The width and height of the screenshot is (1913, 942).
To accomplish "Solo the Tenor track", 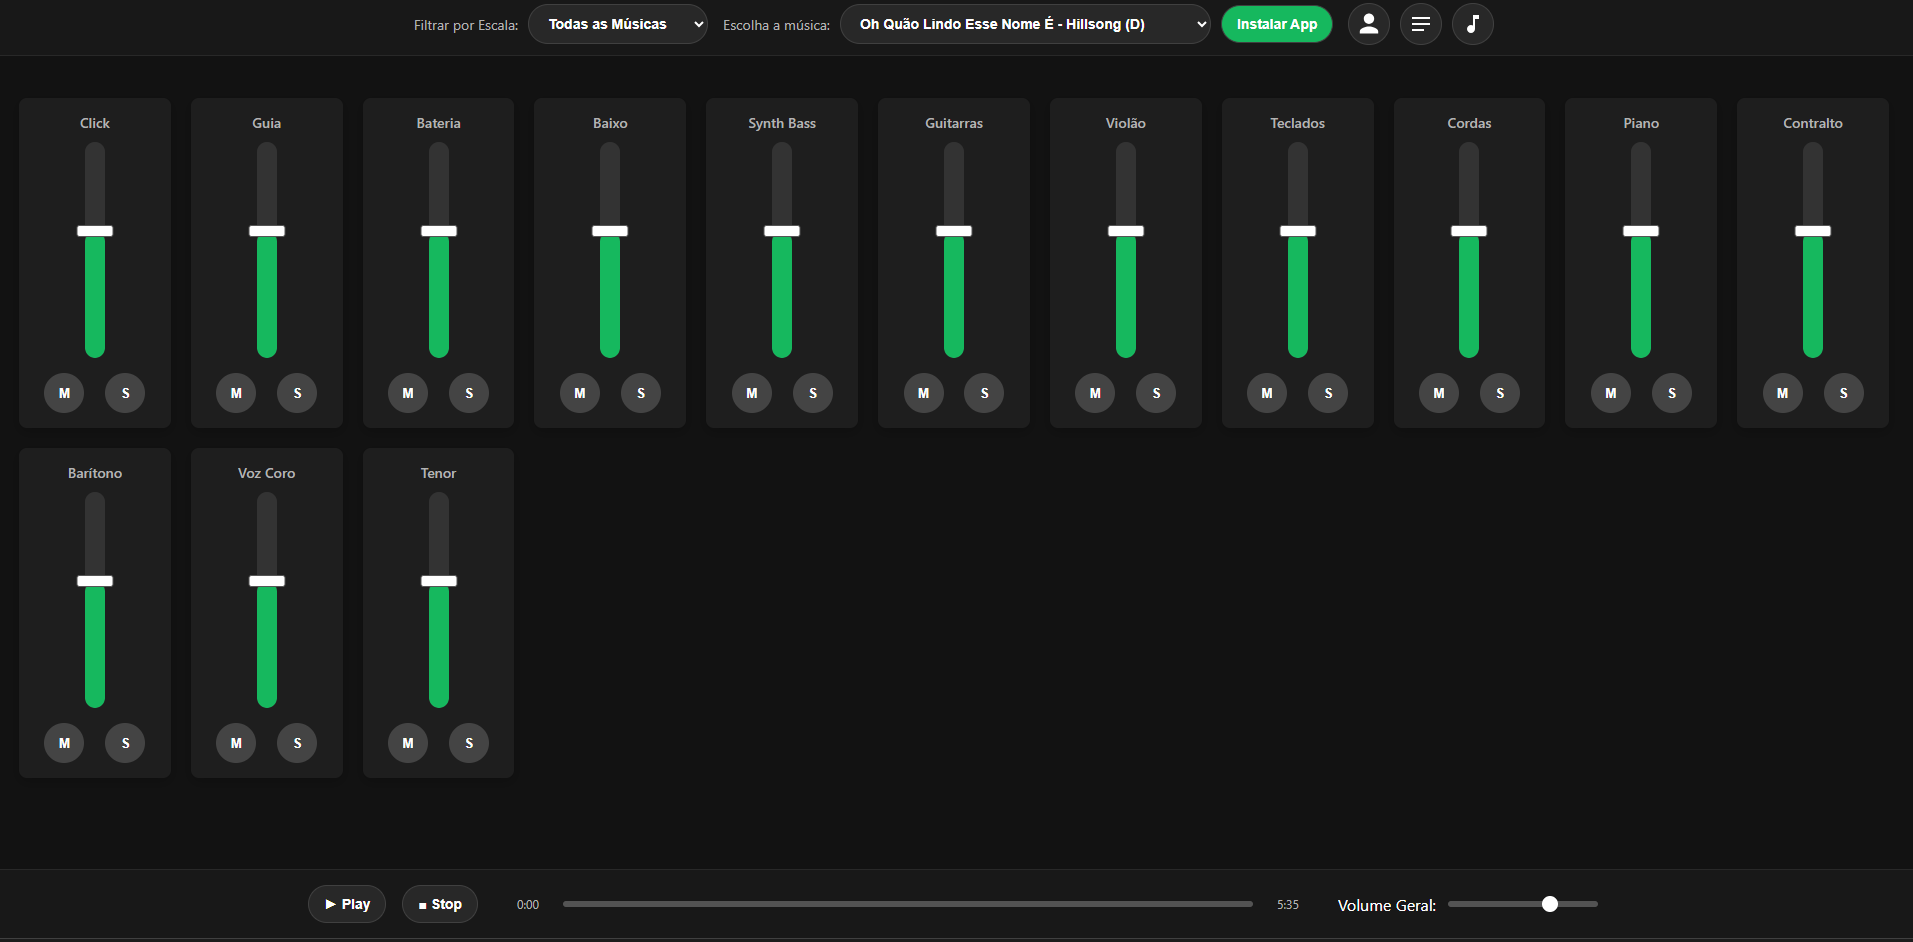I will pos(469,743).
